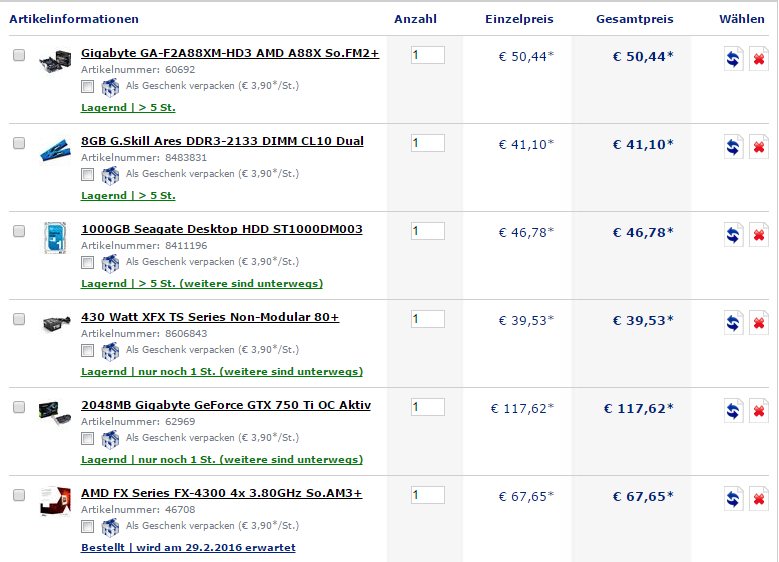
Task: Remove 8GB G.Skill Ares from cart
Action: (x=759, y=147)
